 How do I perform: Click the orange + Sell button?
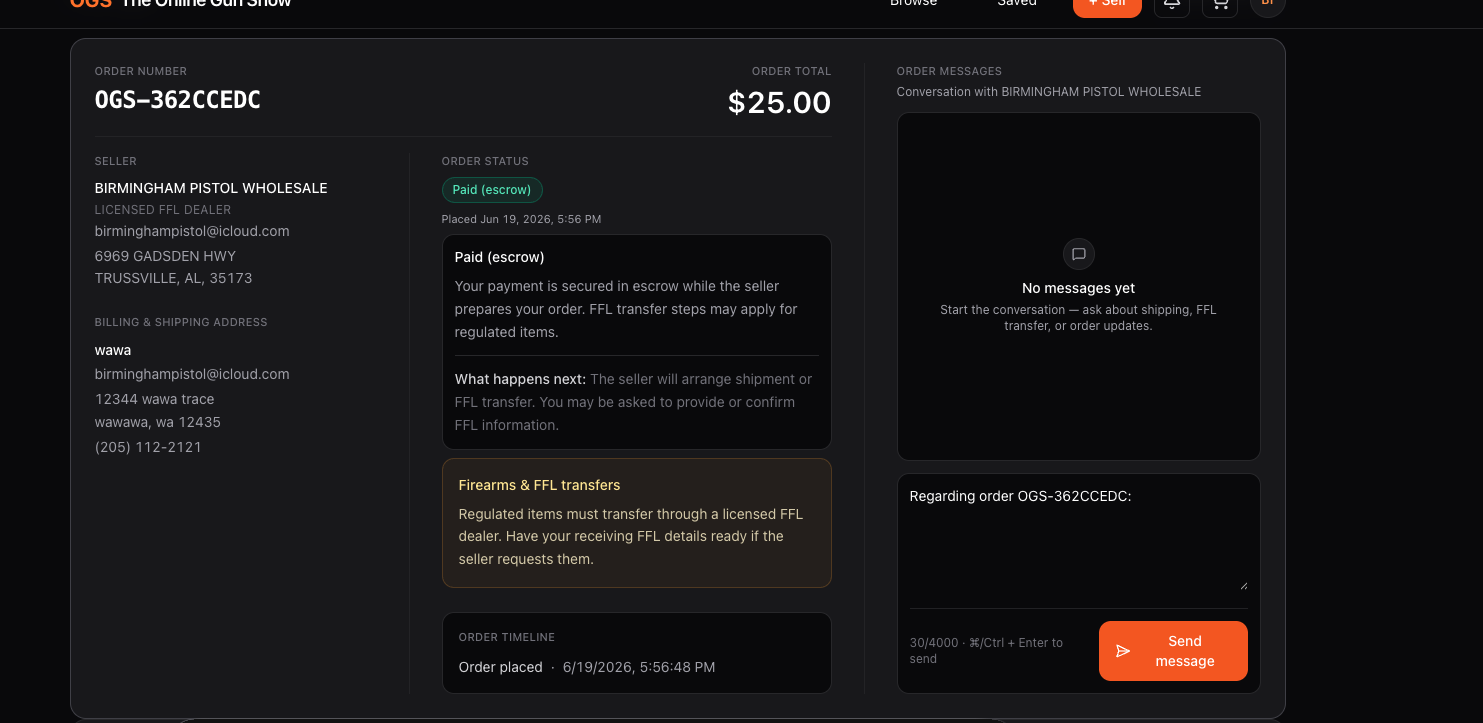pos(1107,4)
